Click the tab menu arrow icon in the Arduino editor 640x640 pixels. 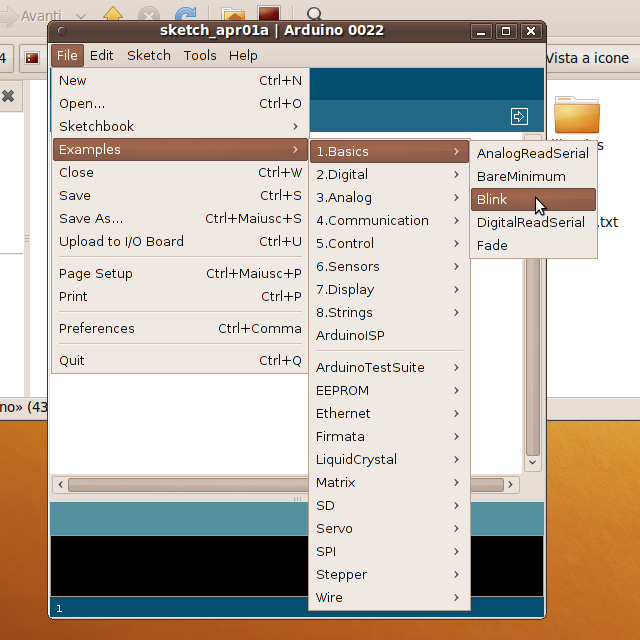[519, 116]
